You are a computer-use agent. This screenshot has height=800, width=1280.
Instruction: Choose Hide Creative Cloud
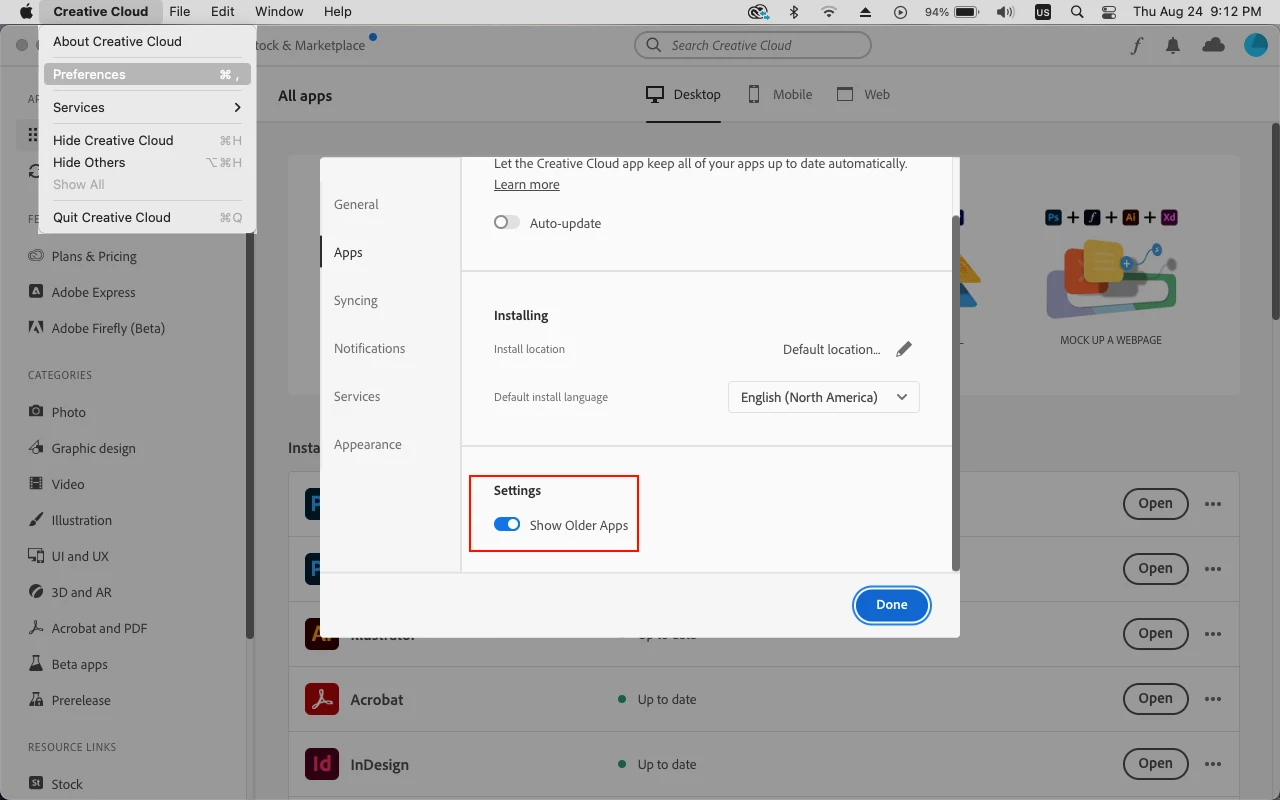(x=147, y=140)
